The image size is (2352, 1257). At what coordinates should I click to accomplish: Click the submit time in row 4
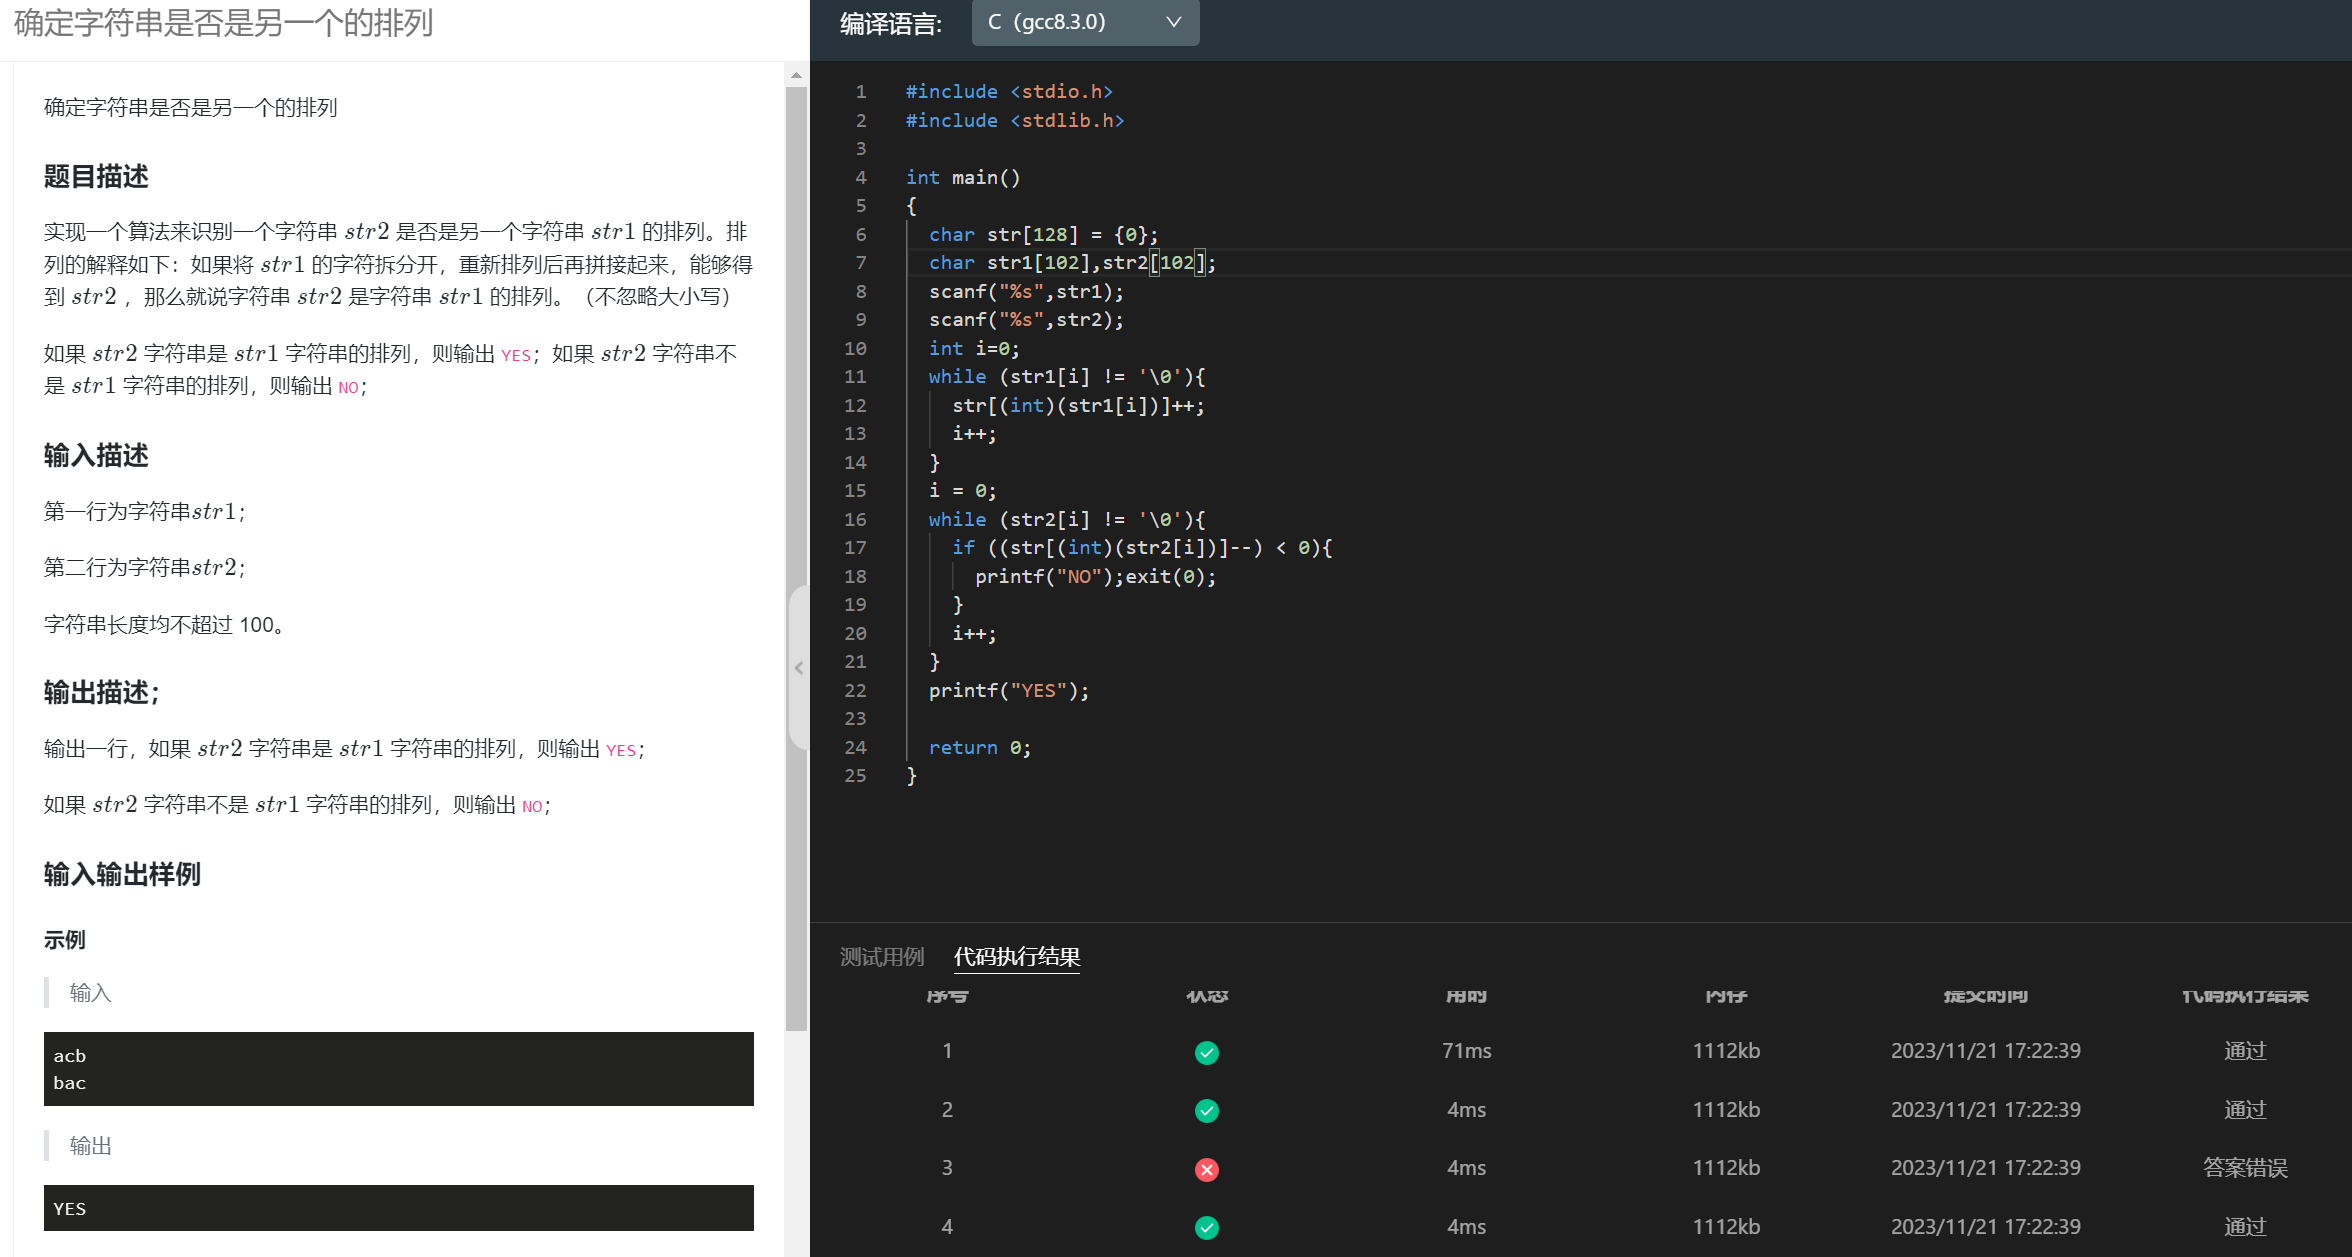tap(1985, 1227)
